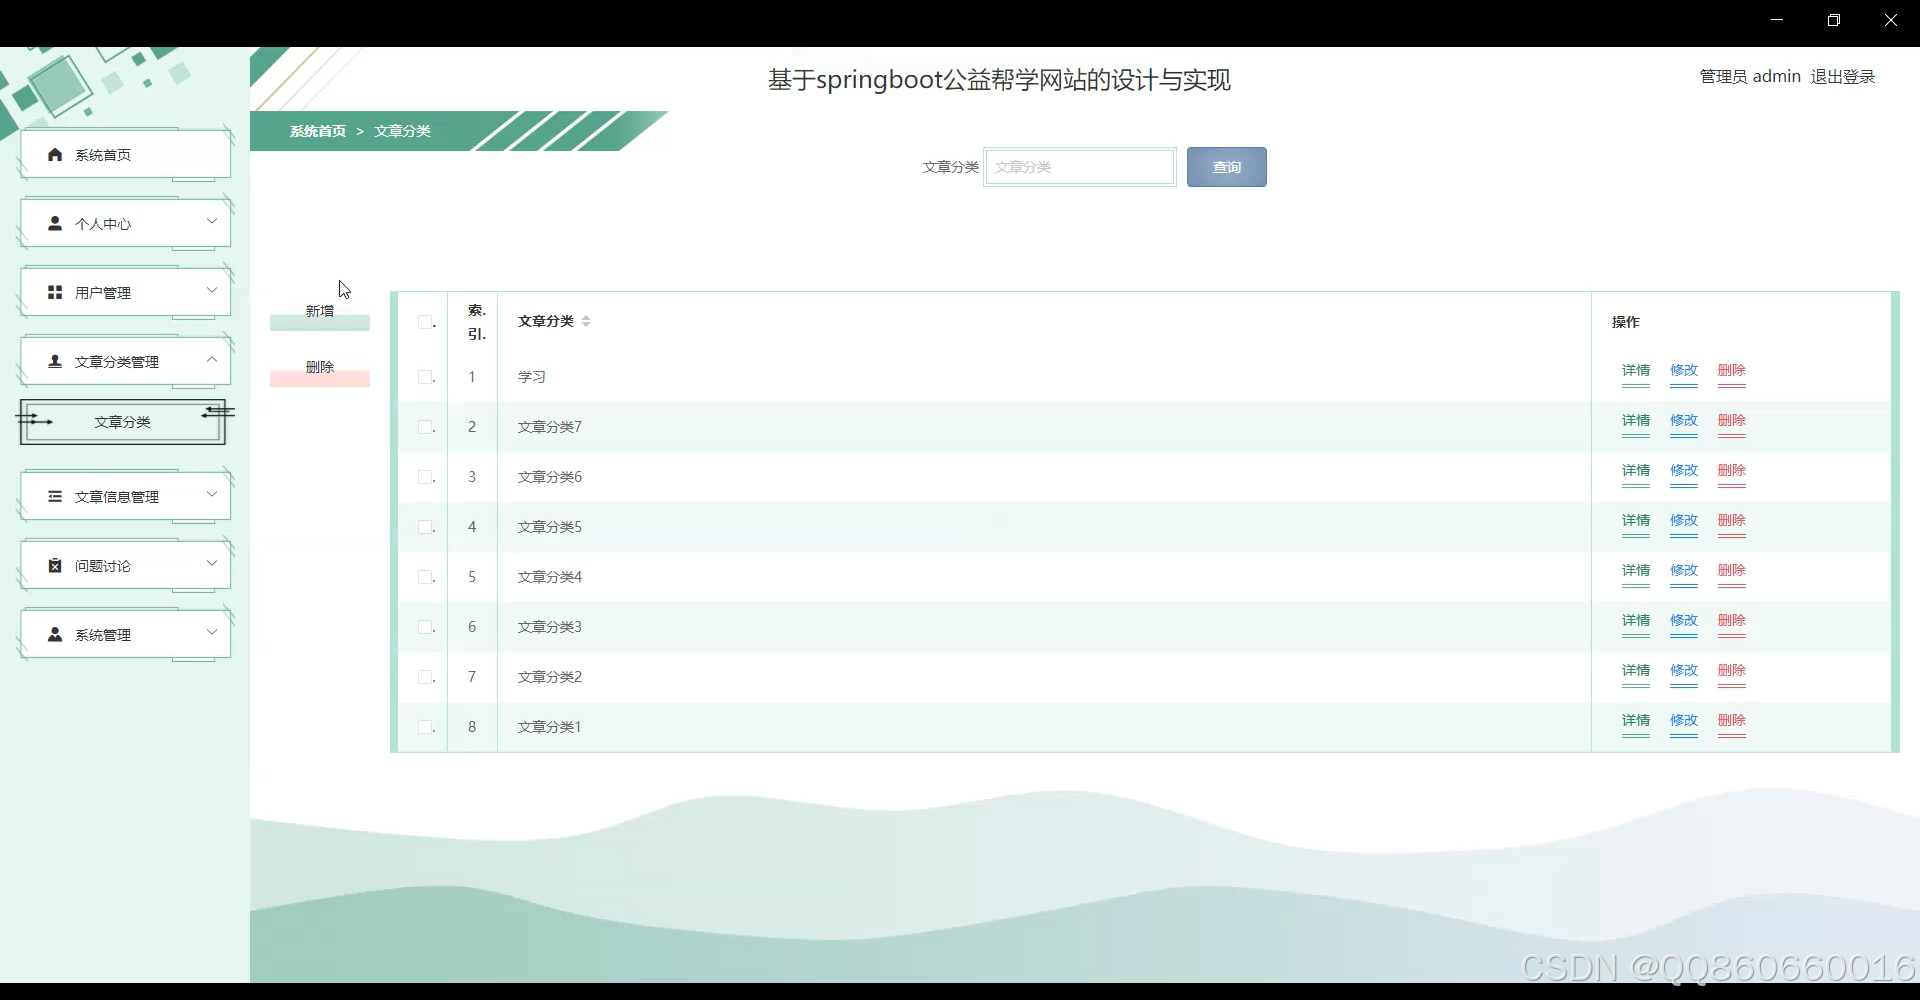
Task: Open the 系统首页 breadcrumb link
Action: 317,131
